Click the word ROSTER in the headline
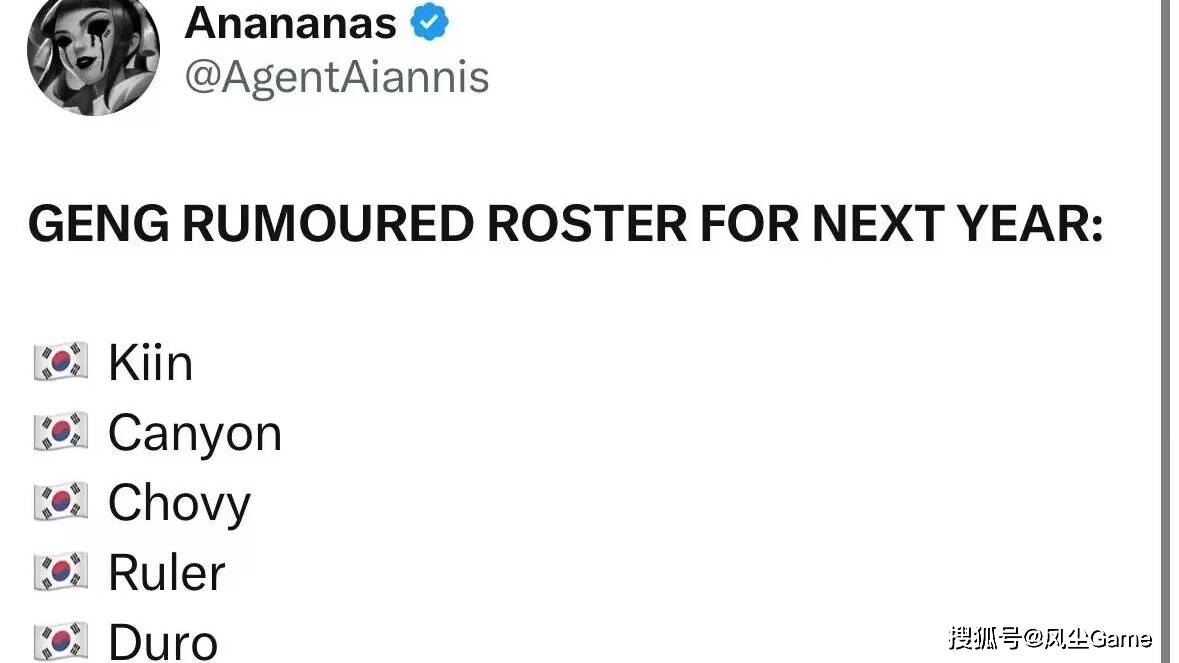The width and height of the screenshot is (1179, 663). click(587, 225)
